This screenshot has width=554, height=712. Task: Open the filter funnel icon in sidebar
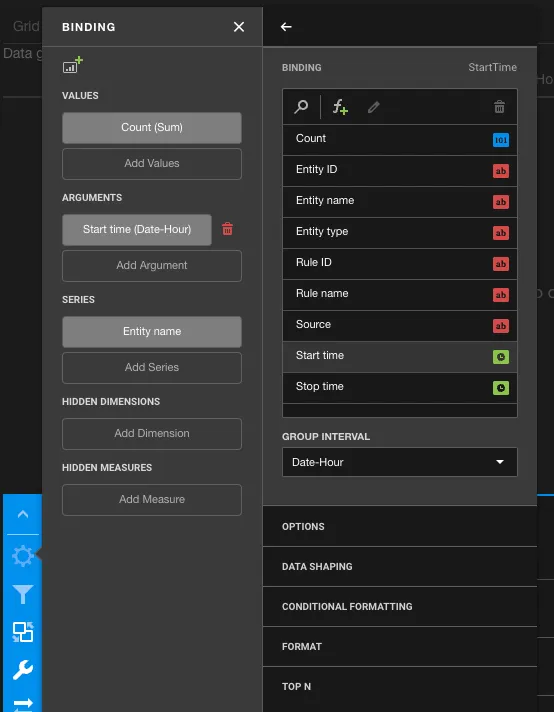[x=23, y=594]
